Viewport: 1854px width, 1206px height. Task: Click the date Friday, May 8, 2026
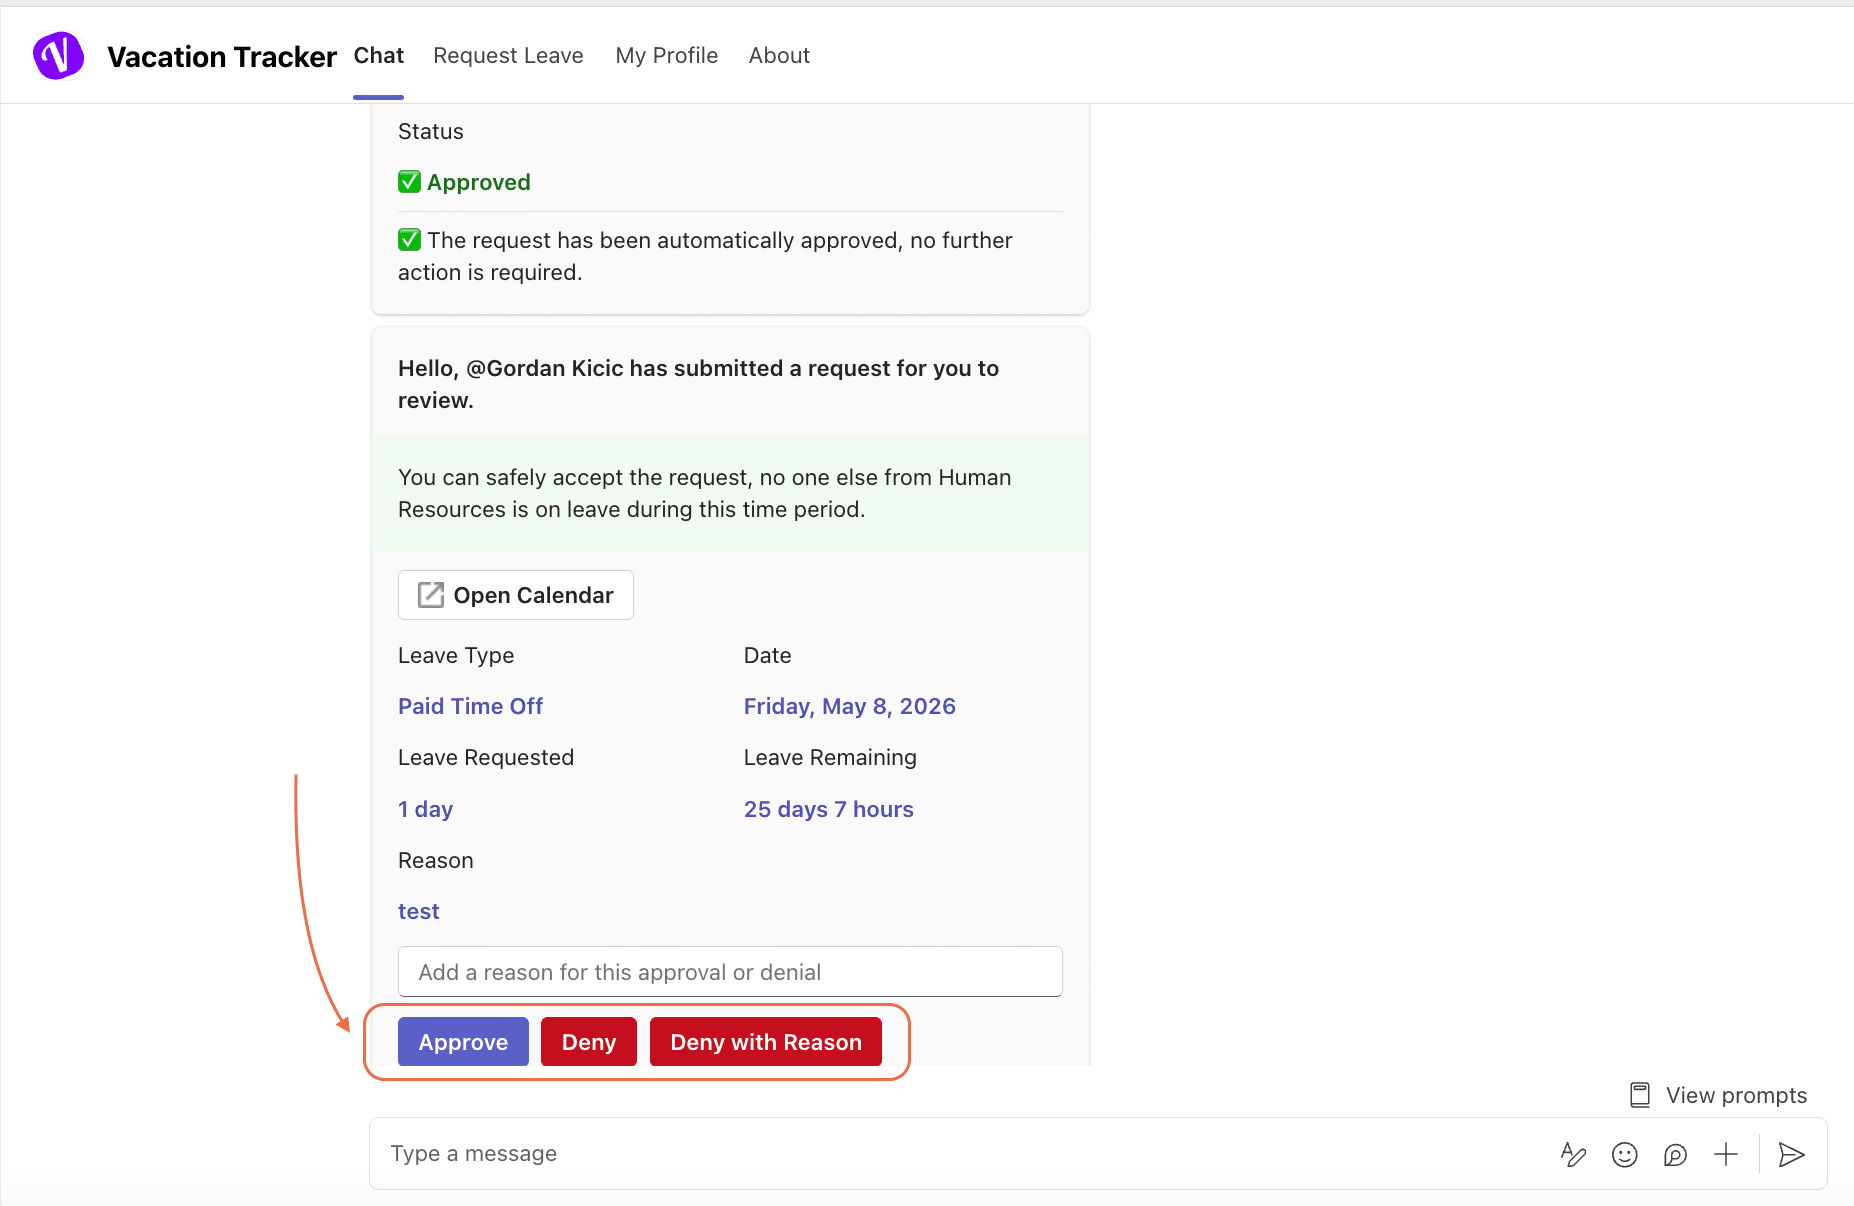point(850,706)
